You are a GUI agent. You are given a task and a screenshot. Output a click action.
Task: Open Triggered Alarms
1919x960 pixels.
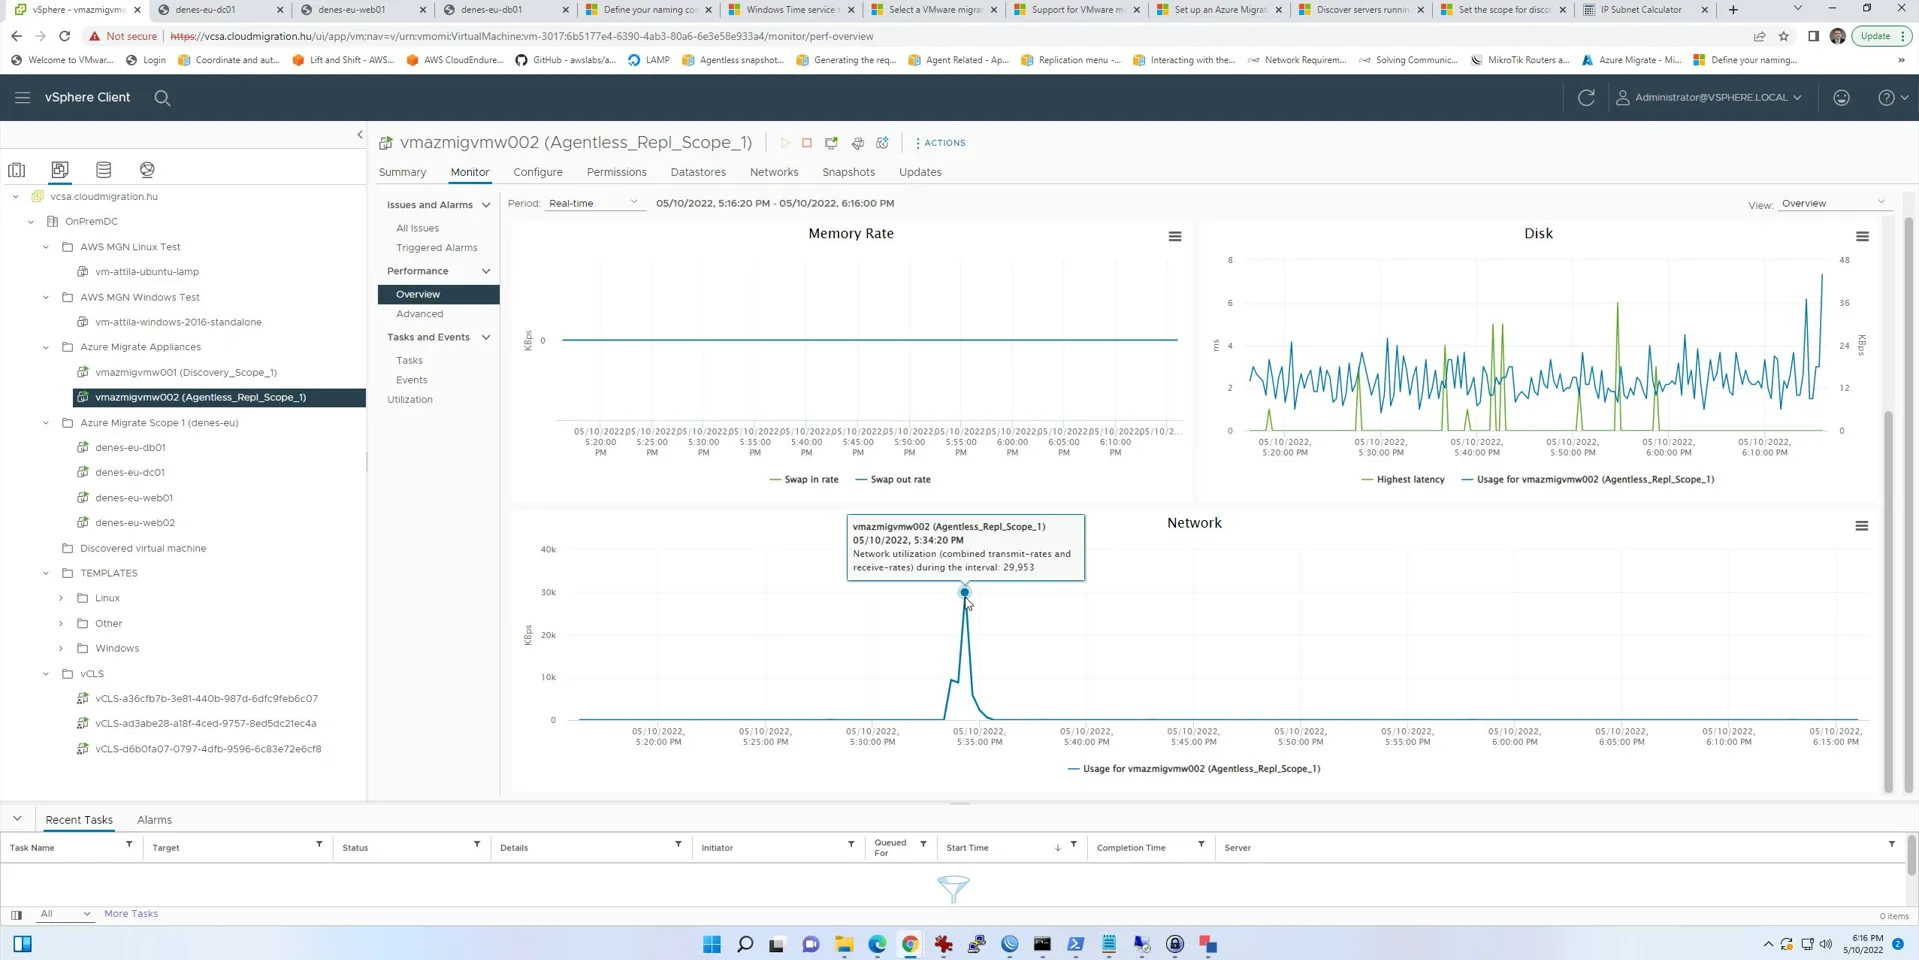(437, 248)
